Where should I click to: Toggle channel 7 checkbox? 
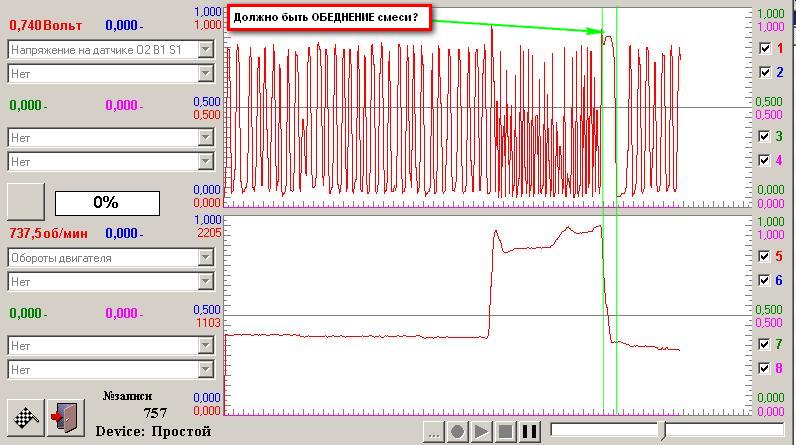(x=765, y=344)
